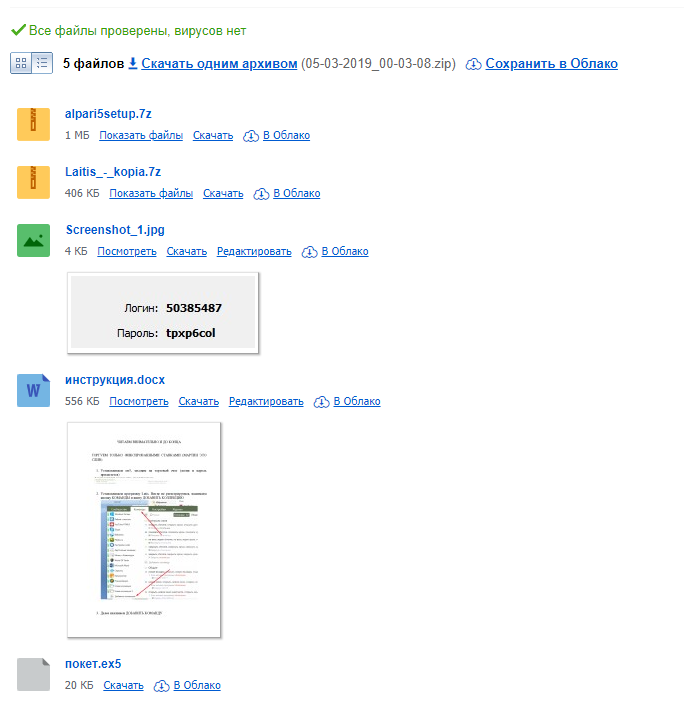
Task: Download all files as one archive
Action: [x=219, y=63]
